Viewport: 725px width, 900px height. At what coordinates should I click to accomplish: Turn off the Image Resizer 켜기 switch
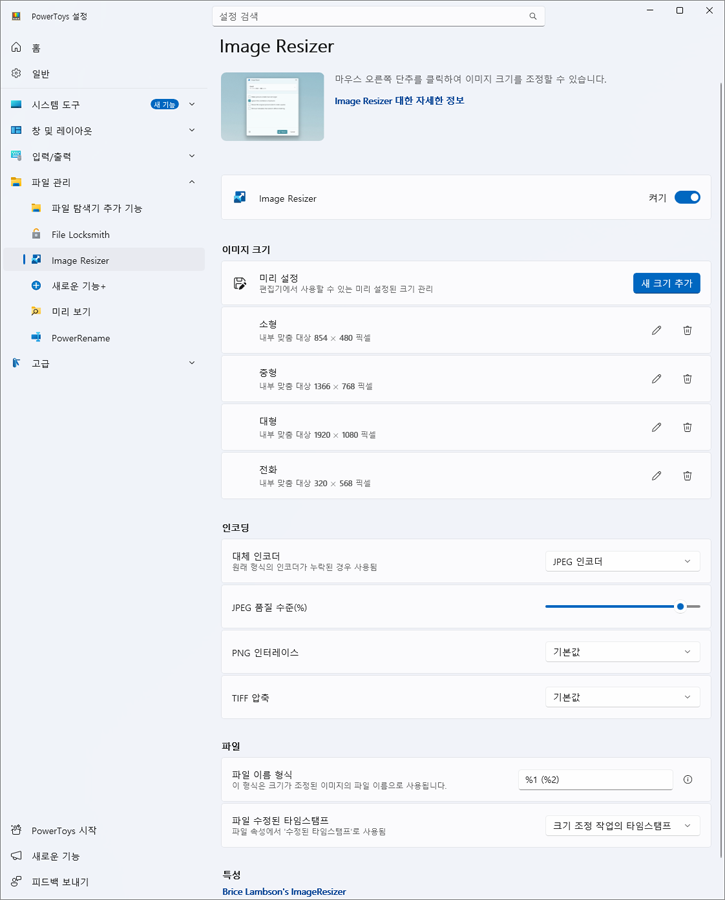tap(687, 197)
